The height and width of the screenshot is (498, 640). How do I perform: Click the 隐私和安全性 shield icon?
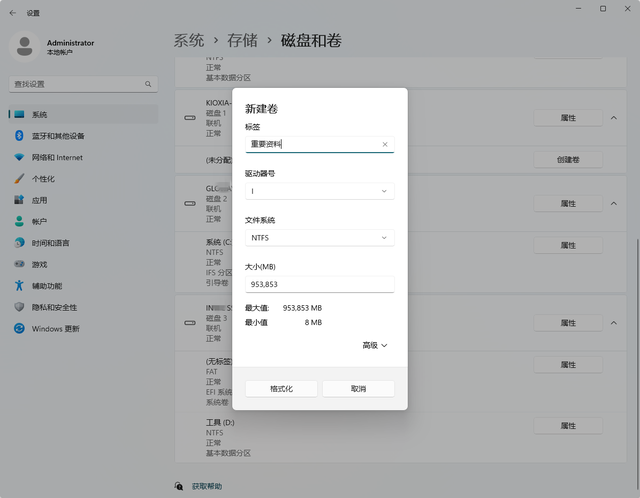coord(19,307)
